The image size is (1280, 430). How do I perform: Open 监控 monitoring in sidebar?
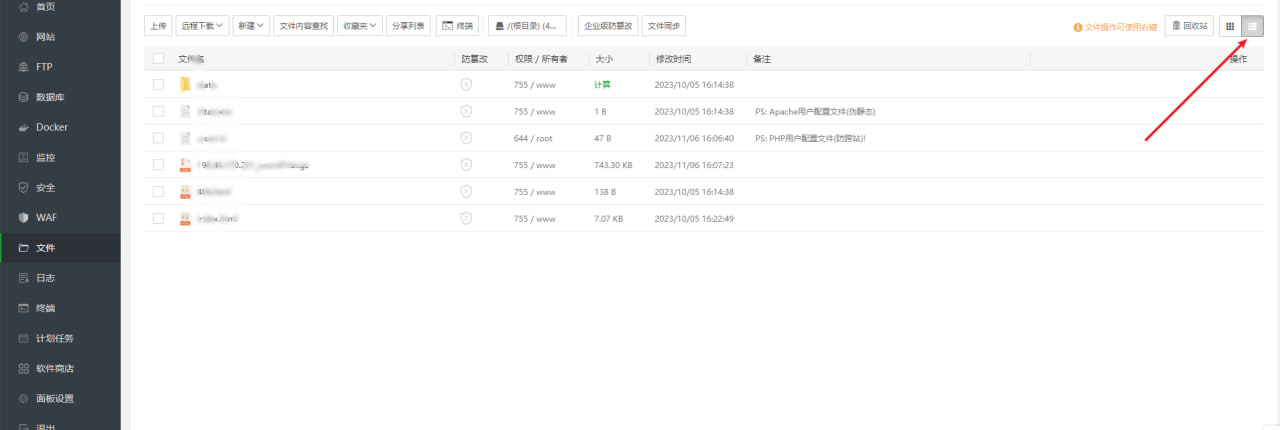60,157
